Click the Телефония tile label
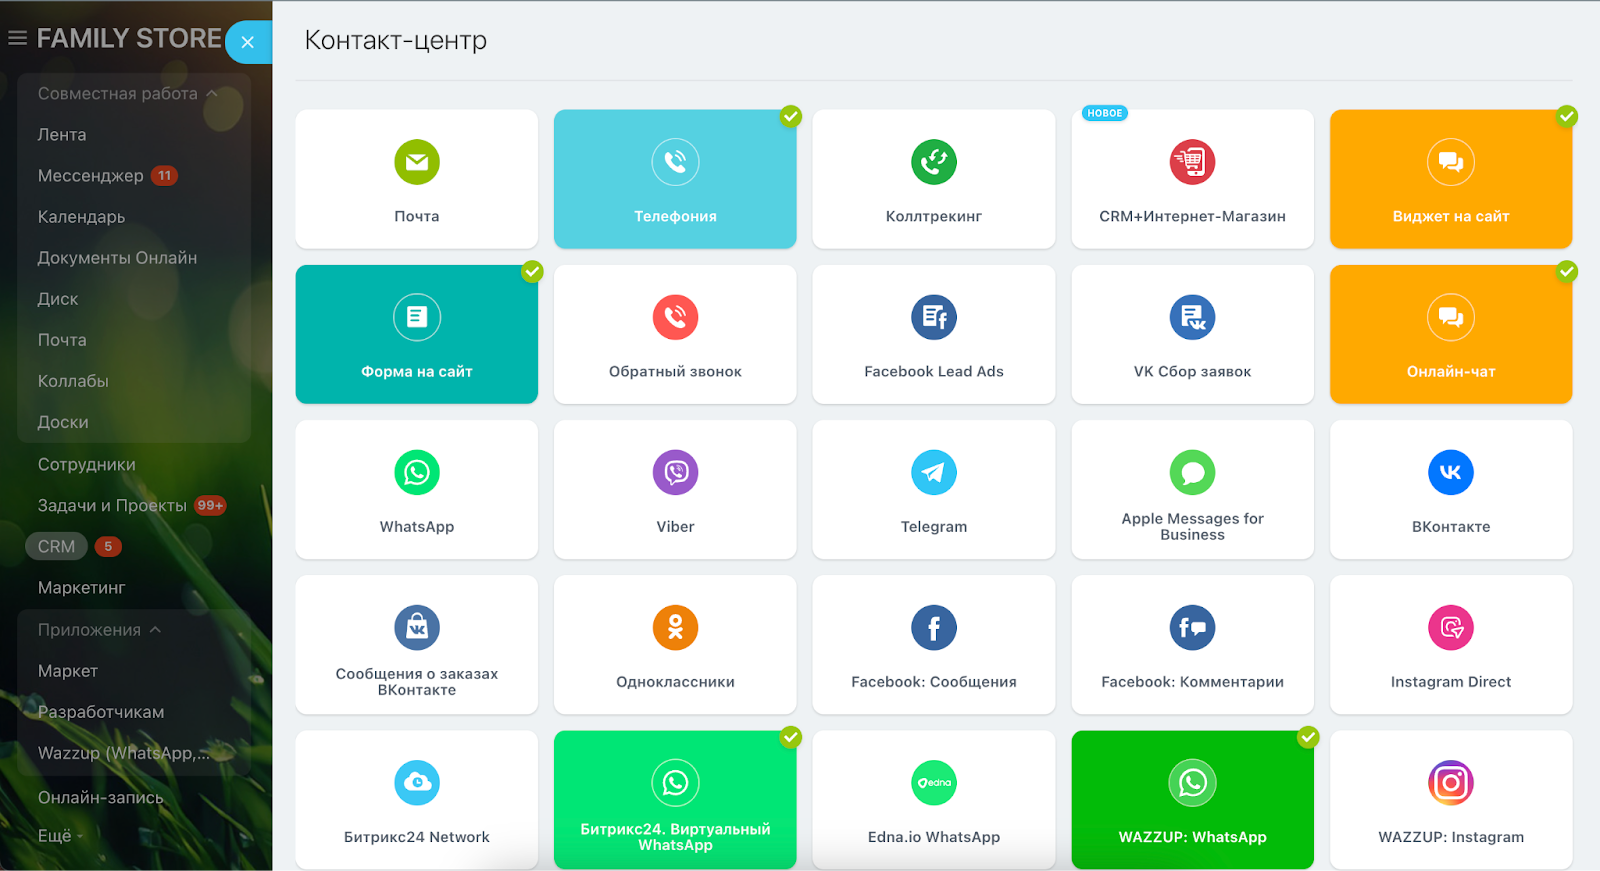 675,216
